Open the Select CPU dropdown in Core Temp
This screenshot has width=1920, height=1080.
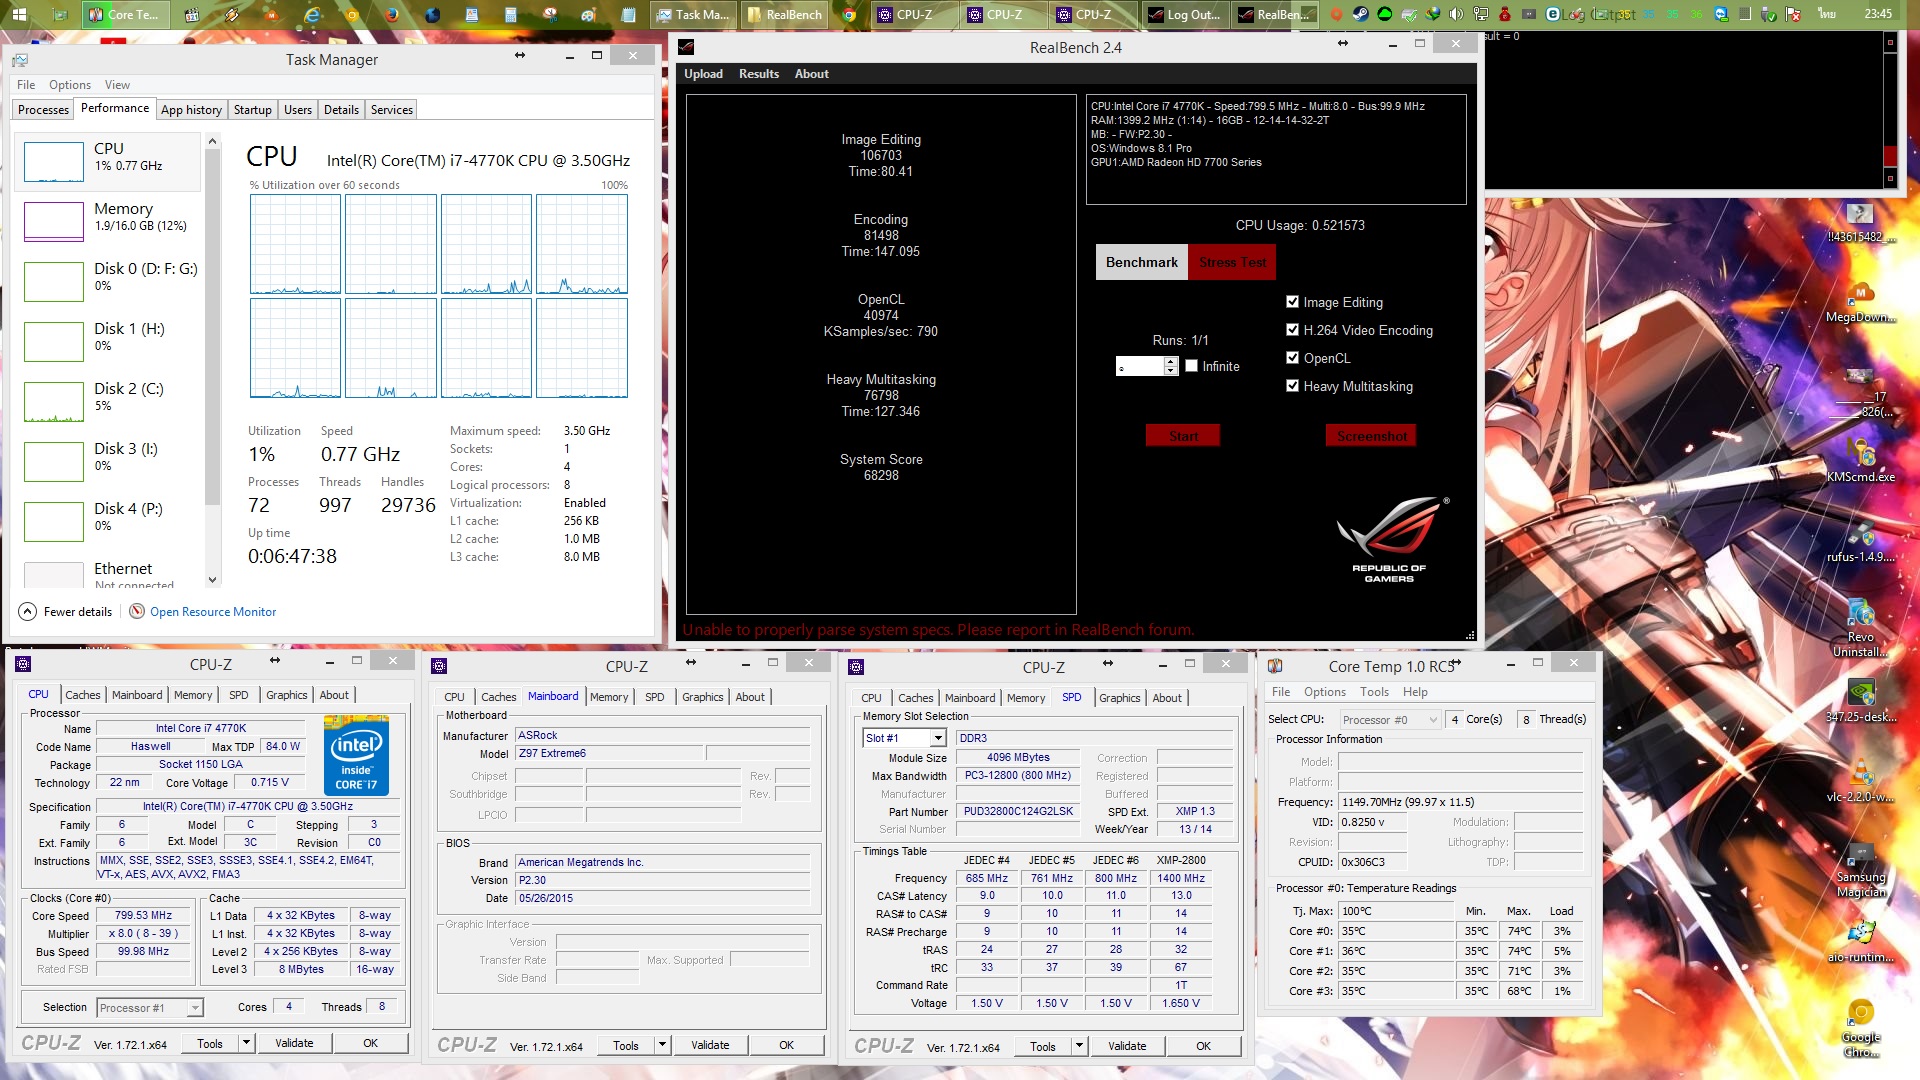[x=1390, y=719]
